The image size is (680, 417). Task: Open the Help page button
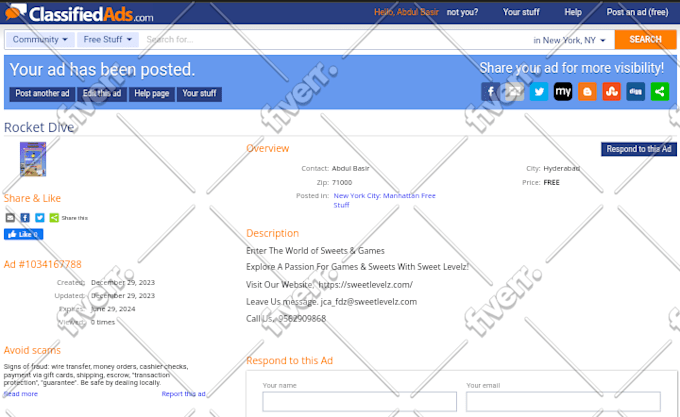click(x=151, y=94)
